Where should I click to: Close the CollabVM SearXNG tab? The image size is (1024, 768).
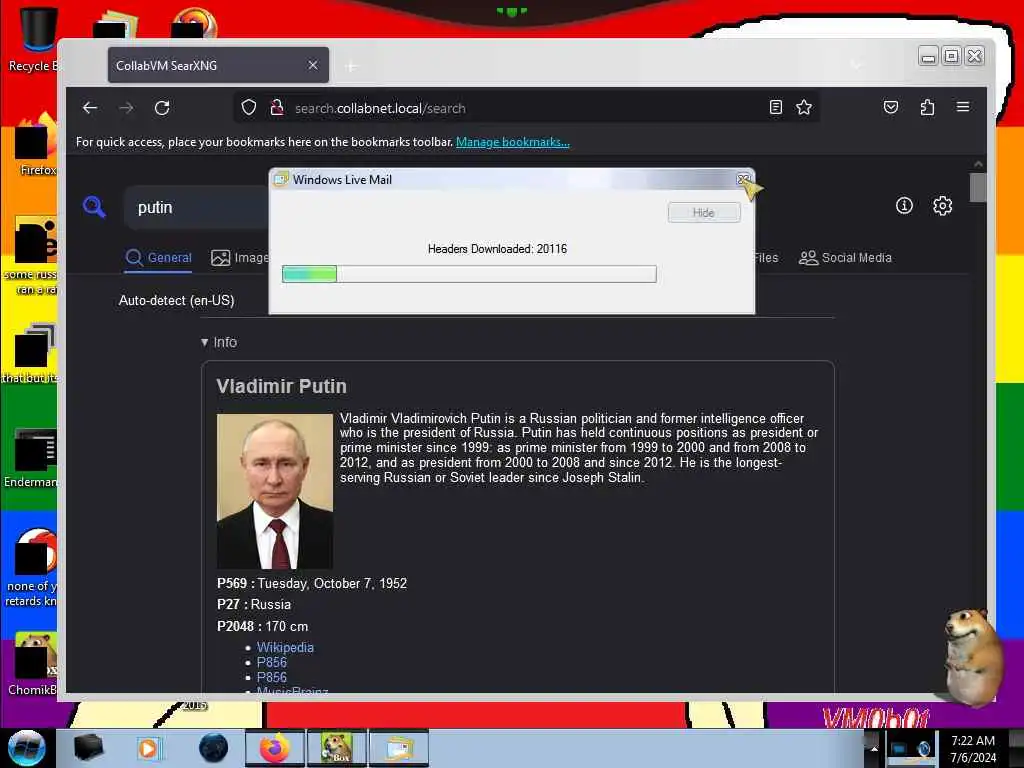pyautogui.click(x=313, y=65)
